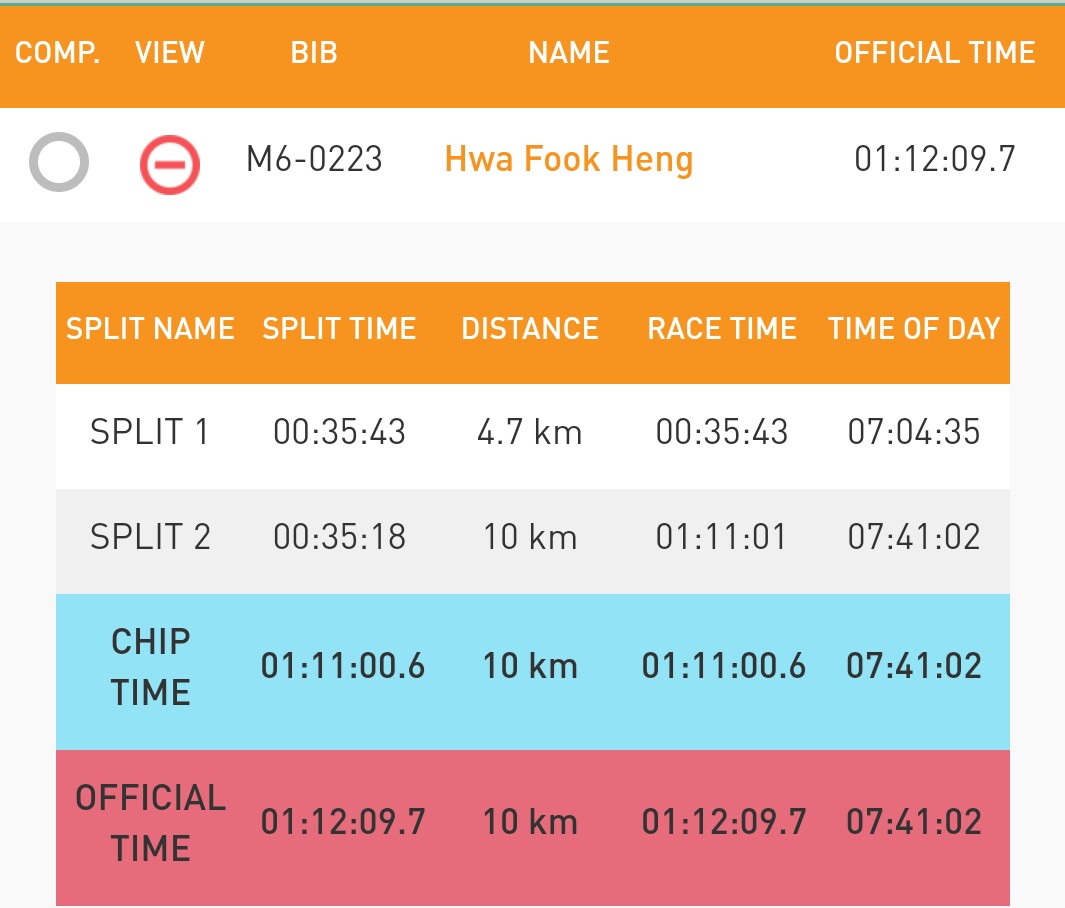Image resolution: width=1065 pixels, height=908 pixels.
Task: Select compare radio circle for M6-0223
Action: 59,162
